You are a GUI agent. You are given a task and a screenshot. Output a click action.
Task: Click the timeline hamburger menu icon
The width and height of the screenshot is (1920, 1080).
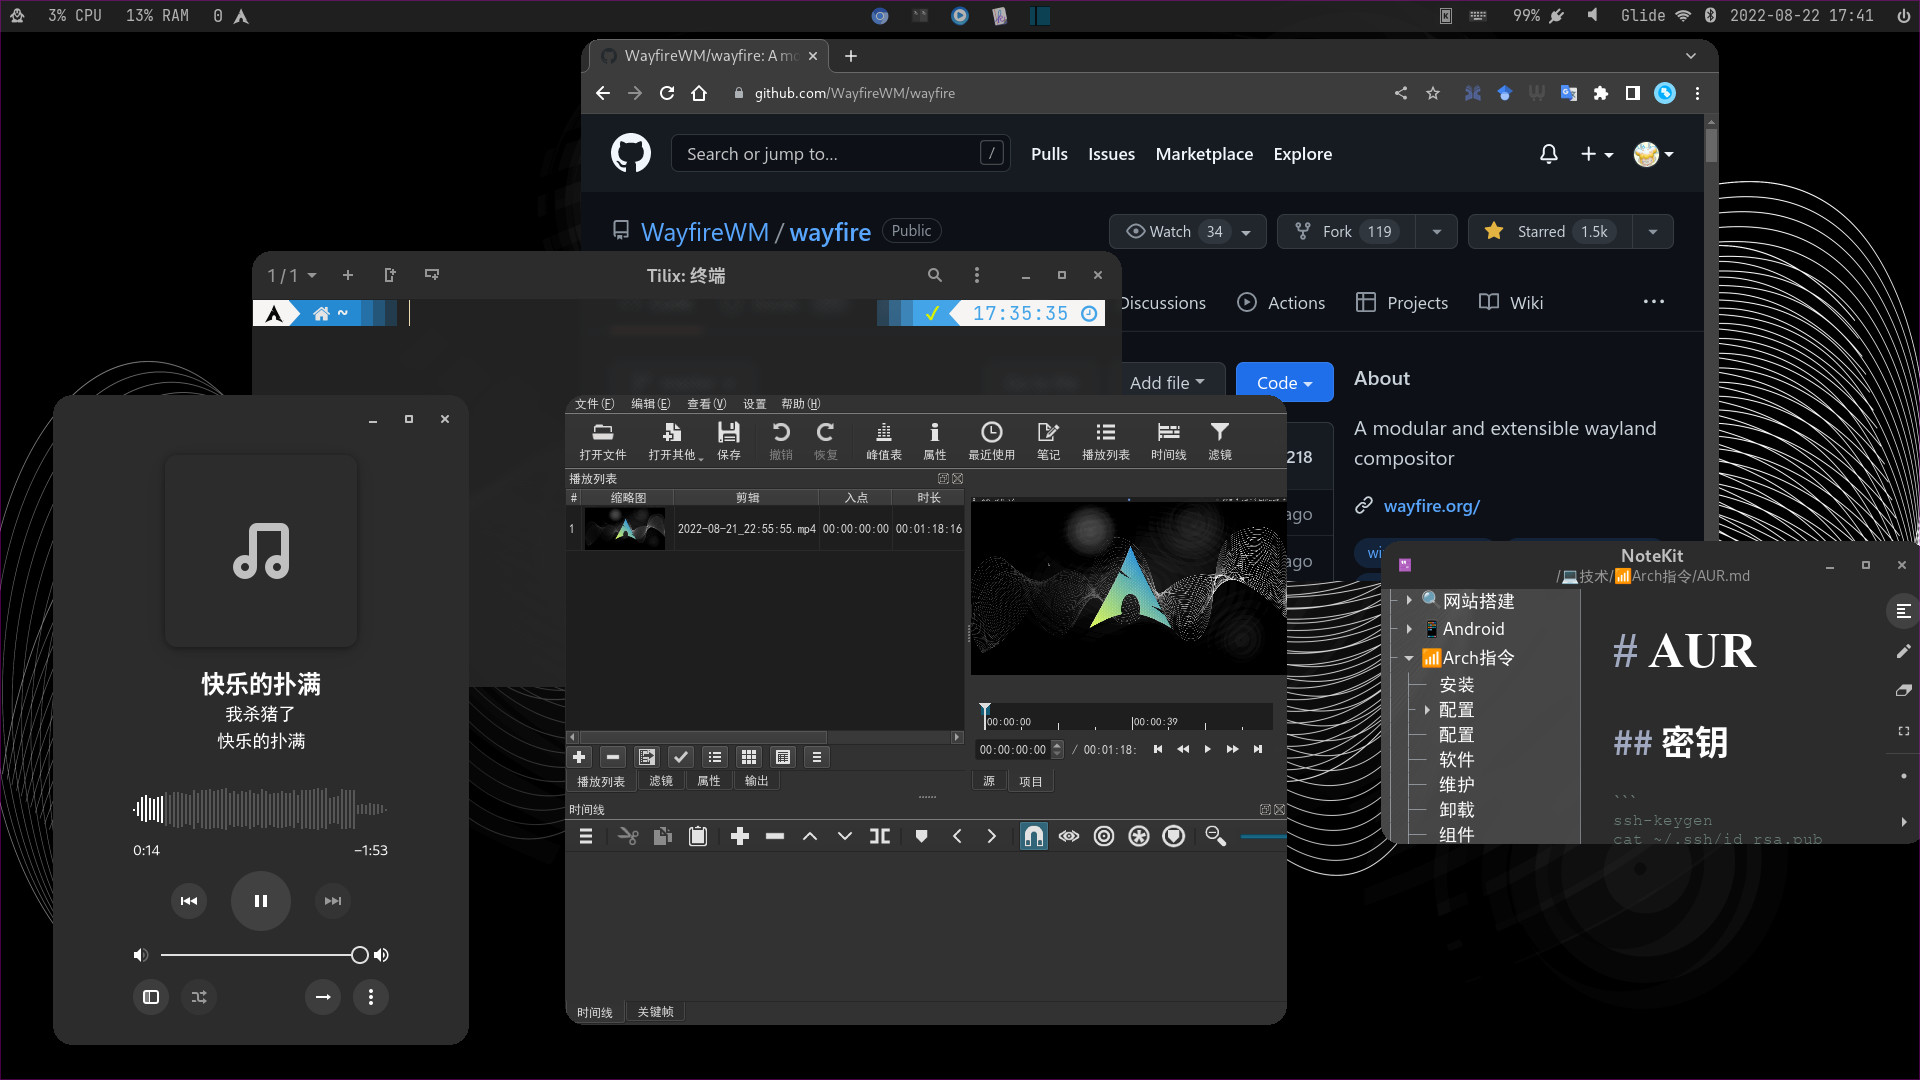tap(586, 836)
